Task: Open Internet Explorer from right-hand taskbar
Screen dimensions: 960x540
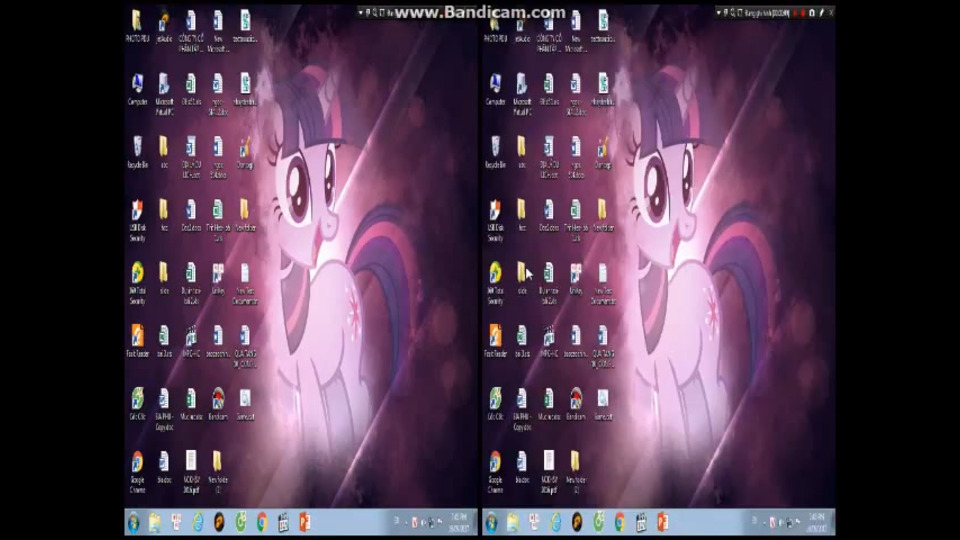Action: (555, 522)
